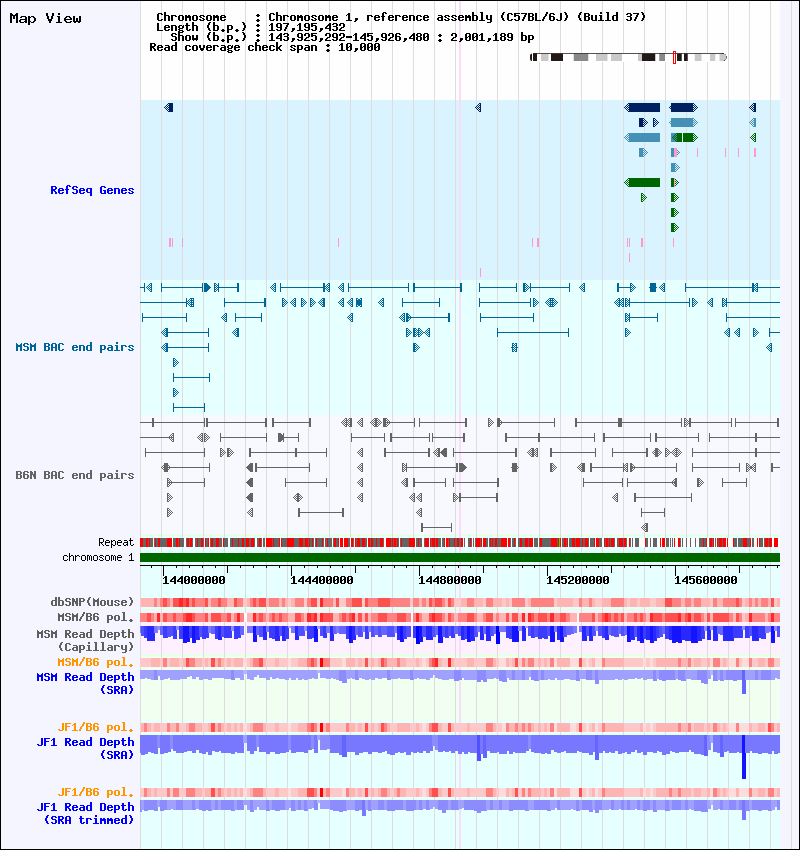The image size is (800, 850).
Task: Select the leftmost gene arrow in the top RefSeq row
Action: point(169,107)
